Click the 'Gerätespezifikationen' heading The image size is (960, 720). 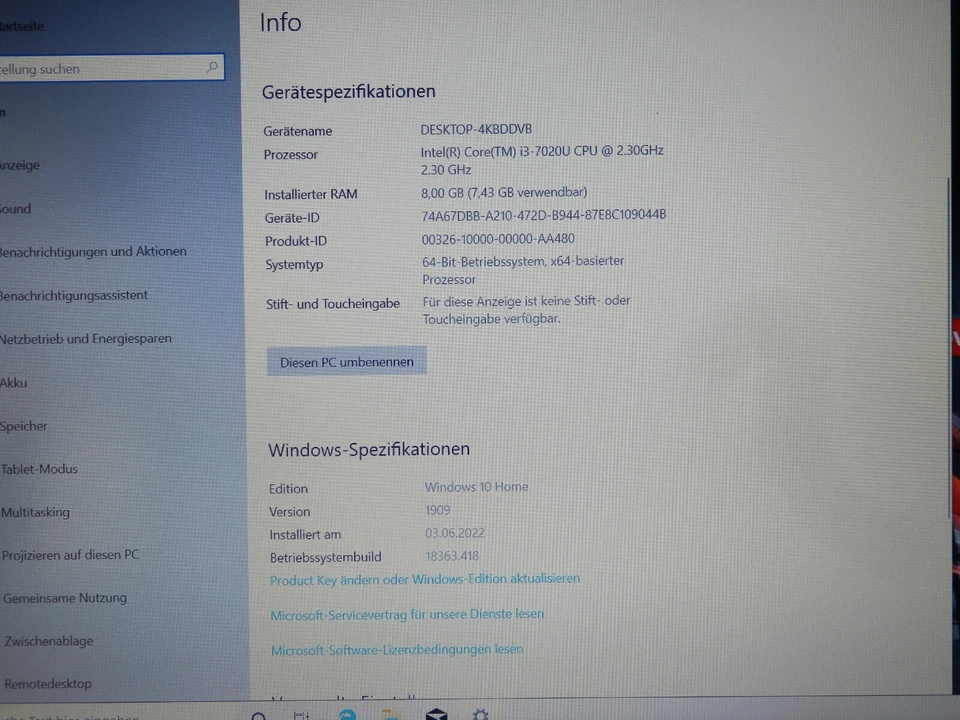tap(348, 92)
